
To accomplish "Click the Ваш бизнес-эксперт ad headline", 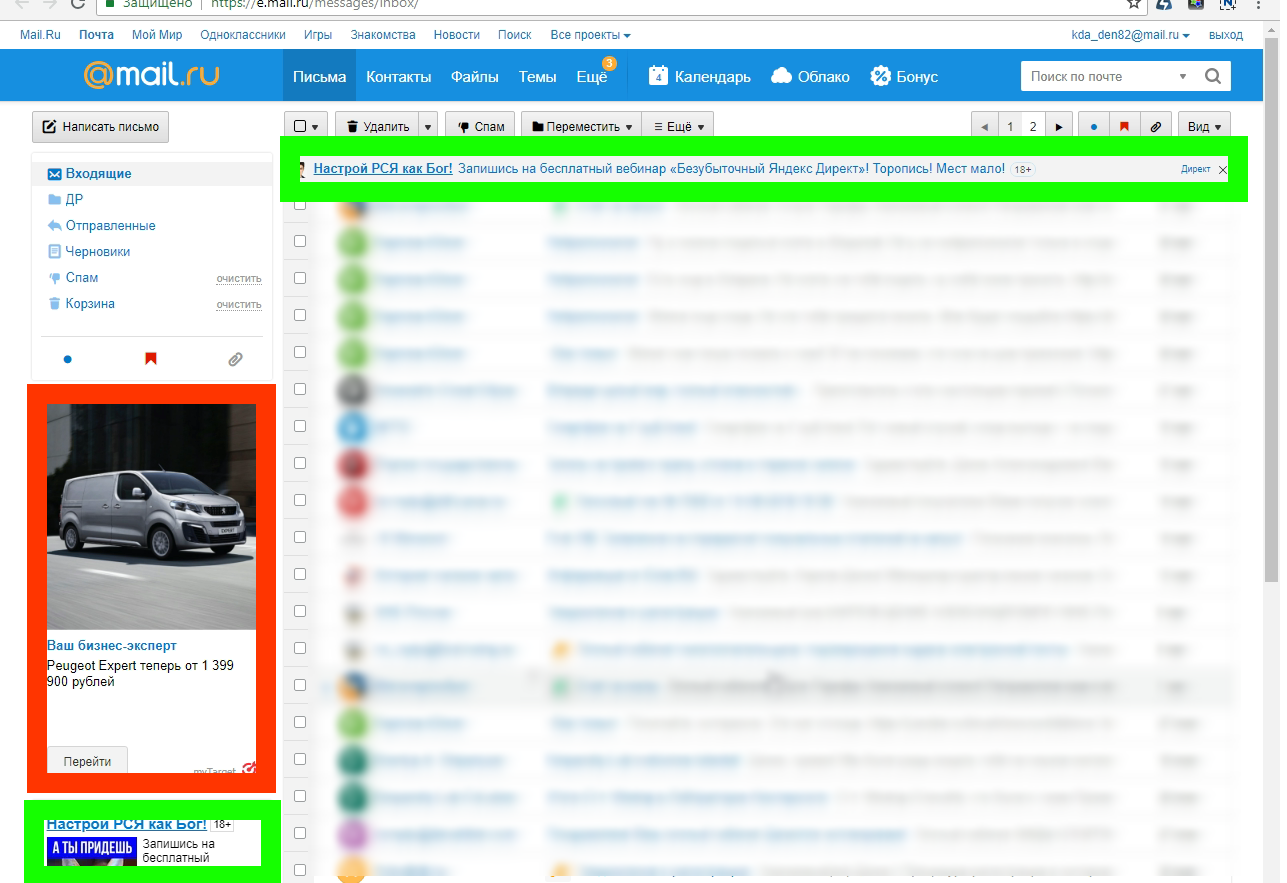I will pyautogui.click(x=112, y=646).
